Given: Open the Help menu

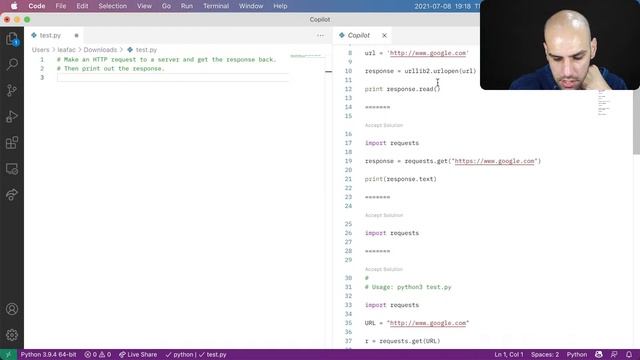Looking at the screenshot, I should (x=280, y=6).
